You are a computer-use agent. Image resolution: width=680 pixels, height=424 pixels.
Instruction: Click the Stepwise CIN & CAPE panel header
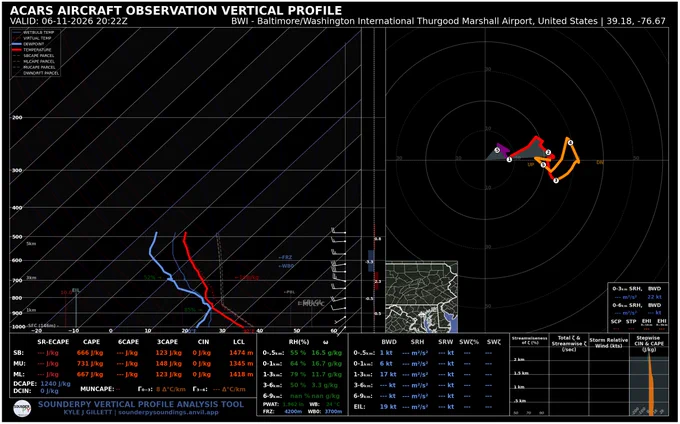(x=649, y=343)
